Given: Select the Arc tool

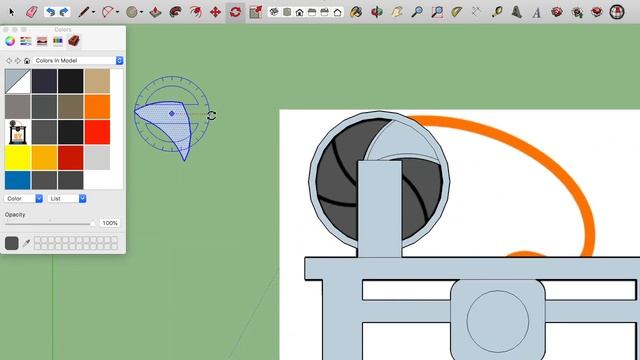Looking at the screenshot, I should 107,12.
